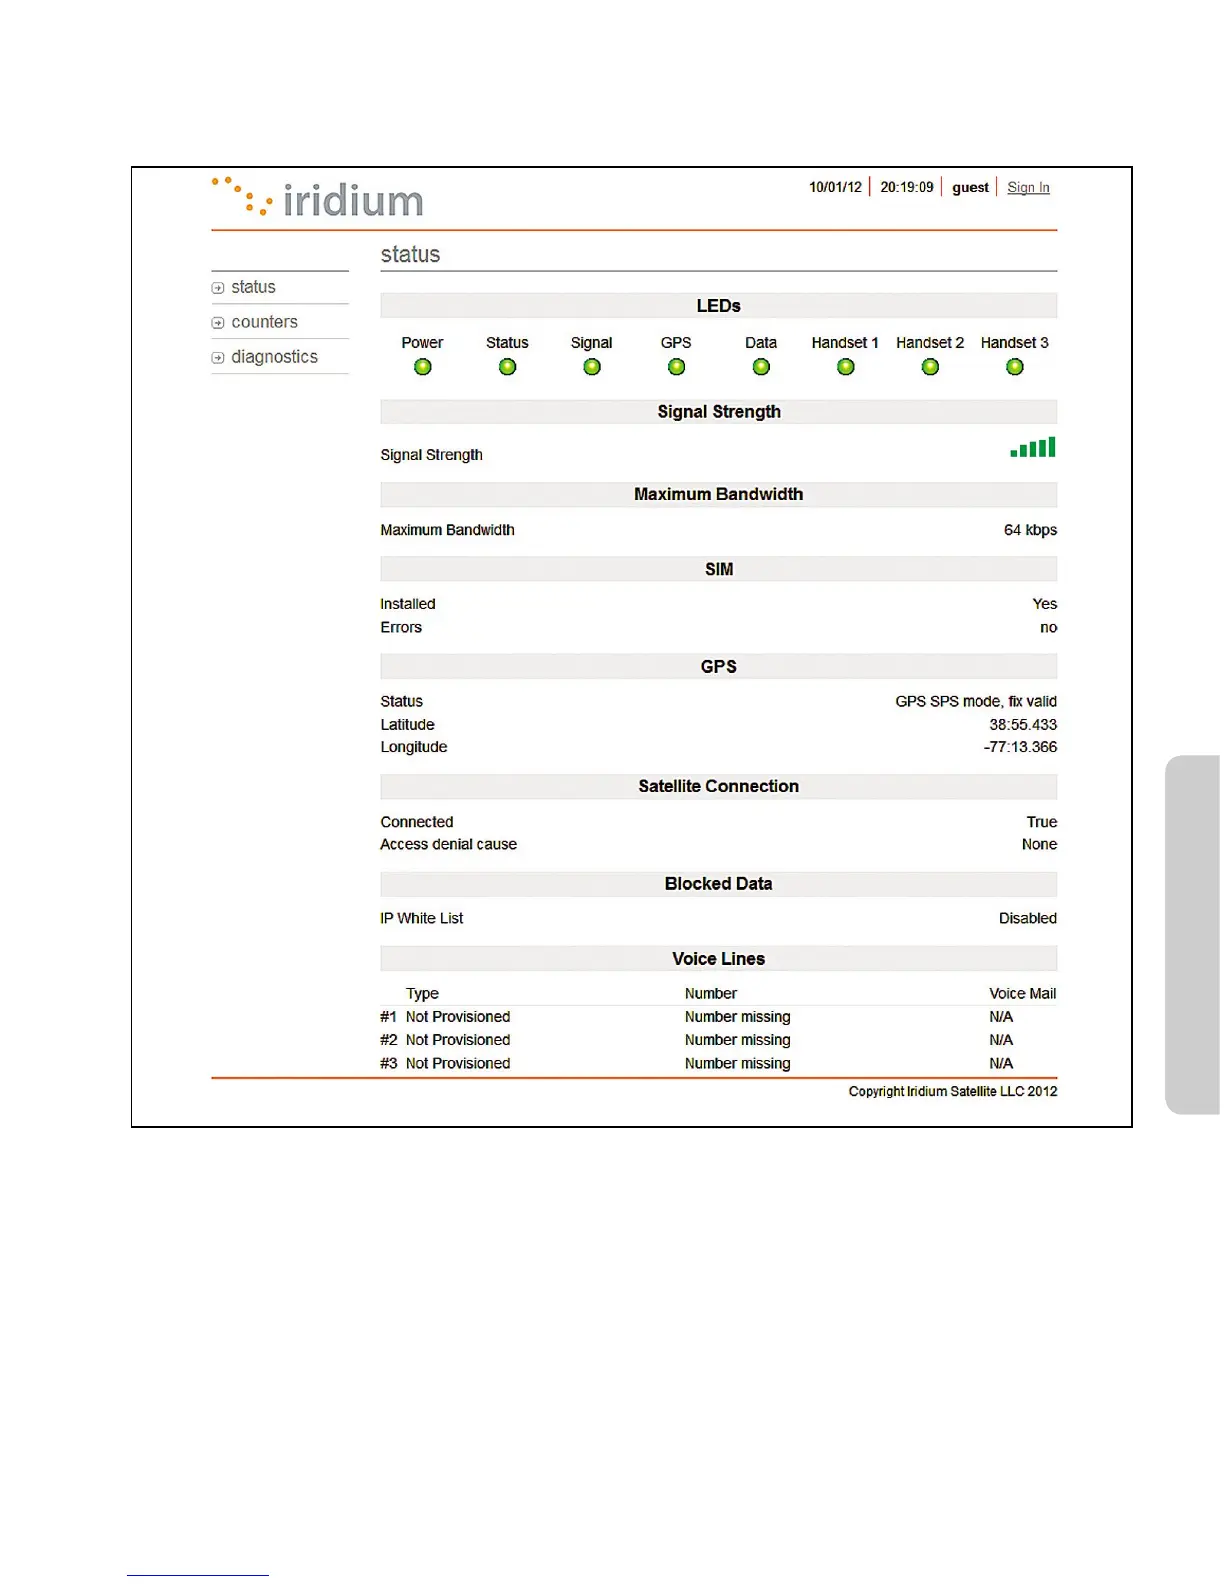Click the Voice Lines section header
Viewport: 1224px width, 1584px height.
(x=719, y=959)
